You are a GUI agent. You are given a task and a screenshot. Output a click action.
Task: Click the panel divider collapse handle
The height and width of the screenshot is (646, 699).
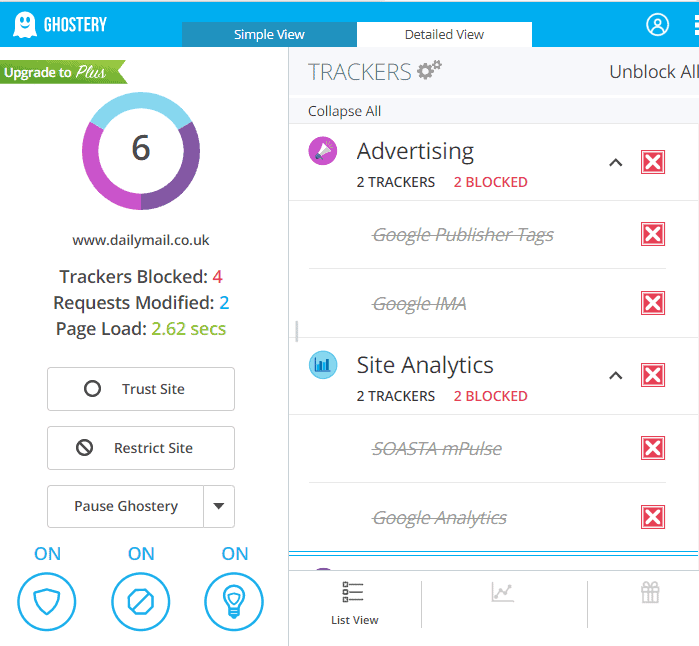(x=296, y=331)
